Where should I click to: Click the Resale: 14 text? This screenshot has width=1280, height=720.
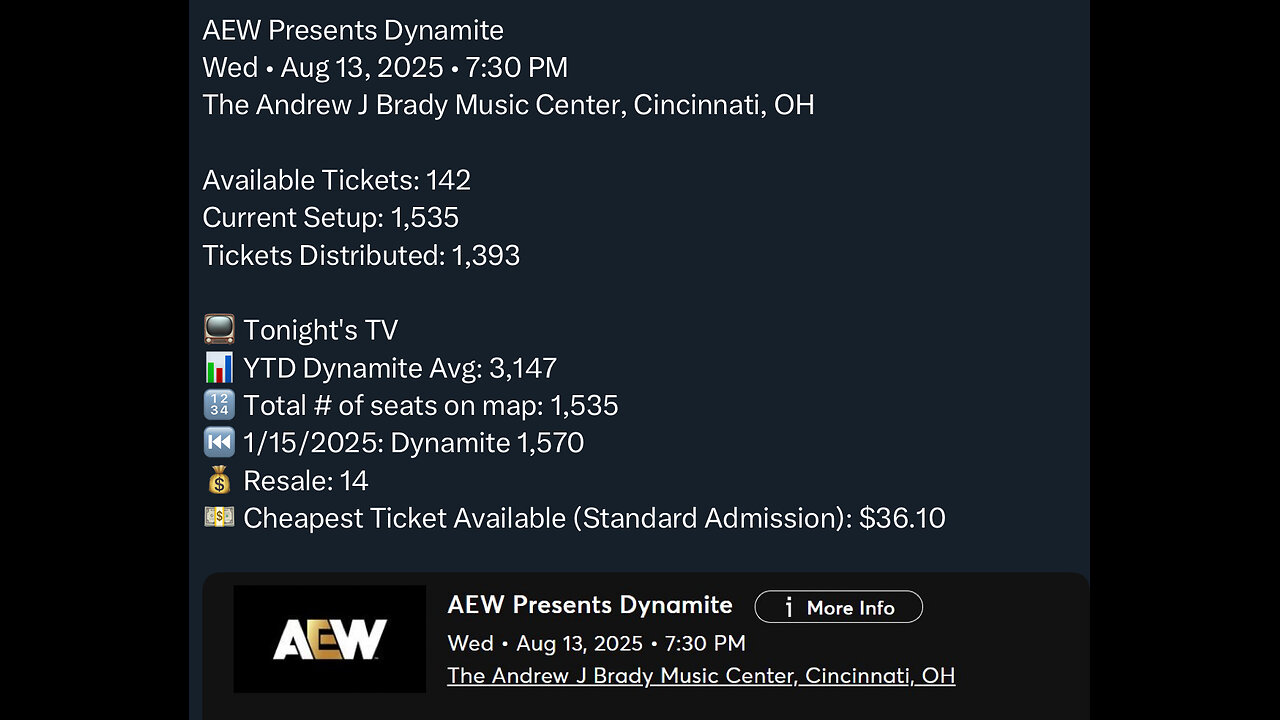(305, 481)
